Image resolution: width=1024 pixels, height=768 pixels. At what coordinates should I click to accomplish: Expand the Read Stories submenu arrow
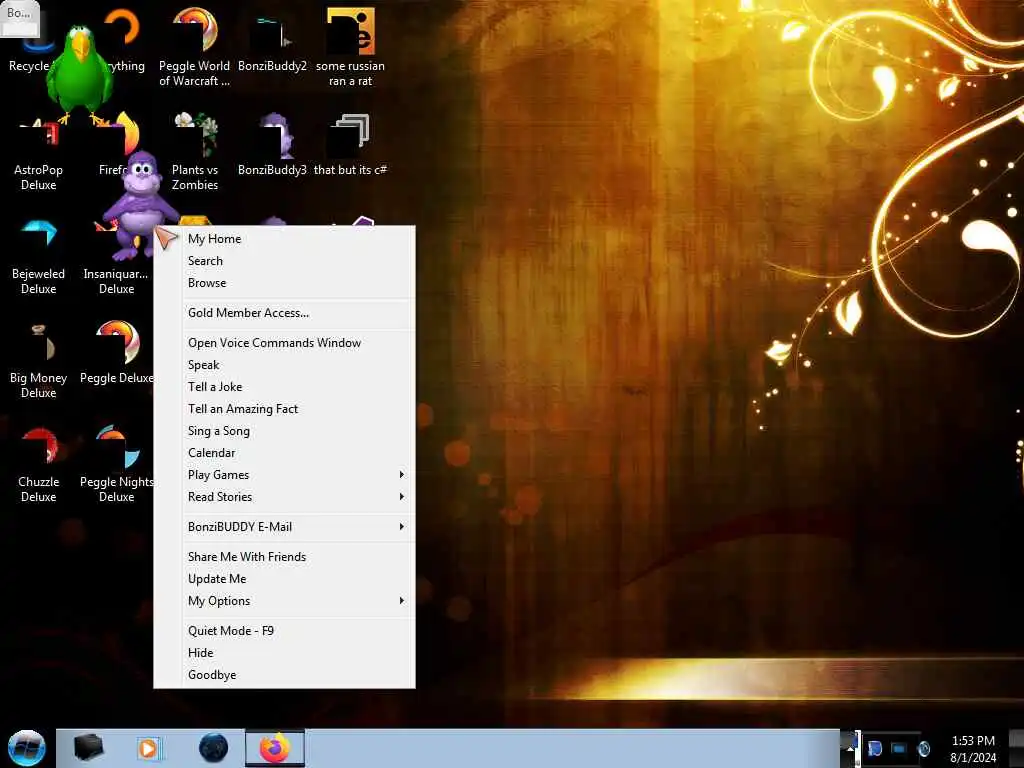[402, 497]
